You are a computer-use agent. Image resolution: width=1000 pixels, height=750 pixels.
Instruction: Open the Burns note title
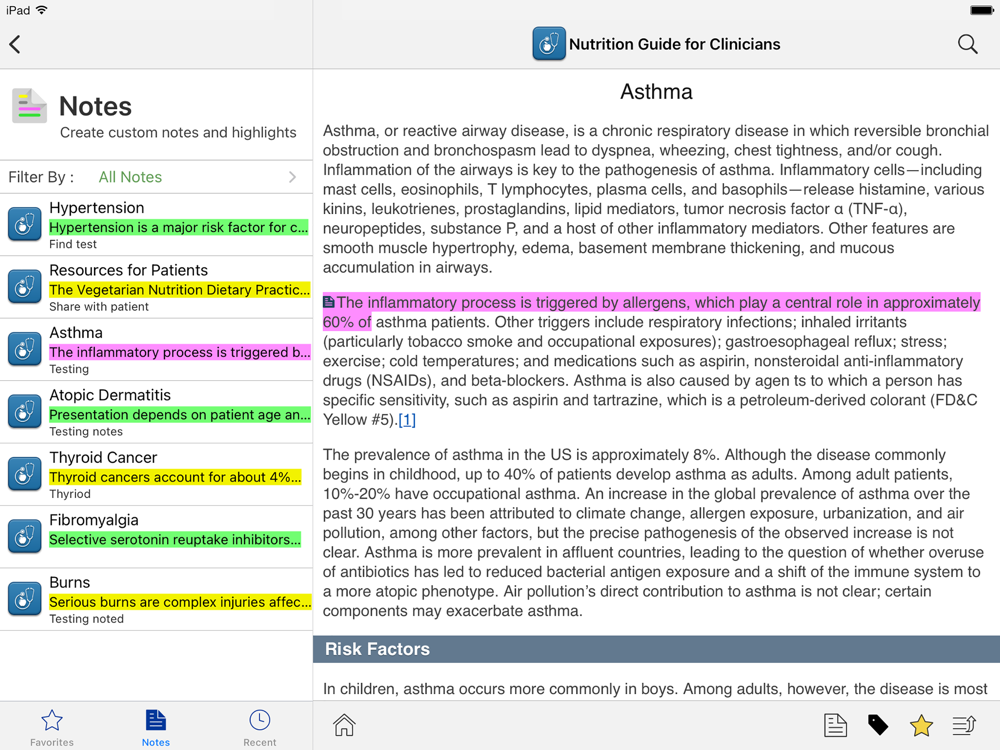[x=70, y=583]
